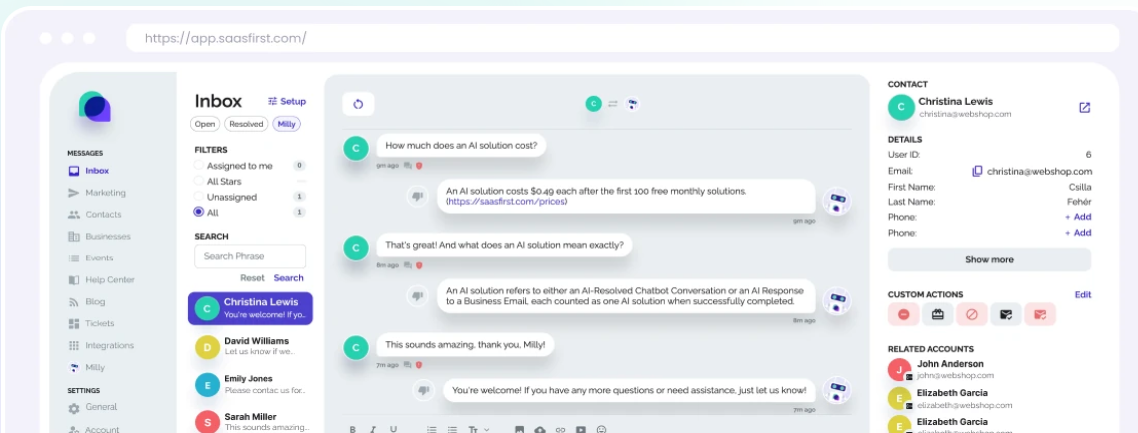
Task: Edit the custom actions
Action: tap(1083, 294)
